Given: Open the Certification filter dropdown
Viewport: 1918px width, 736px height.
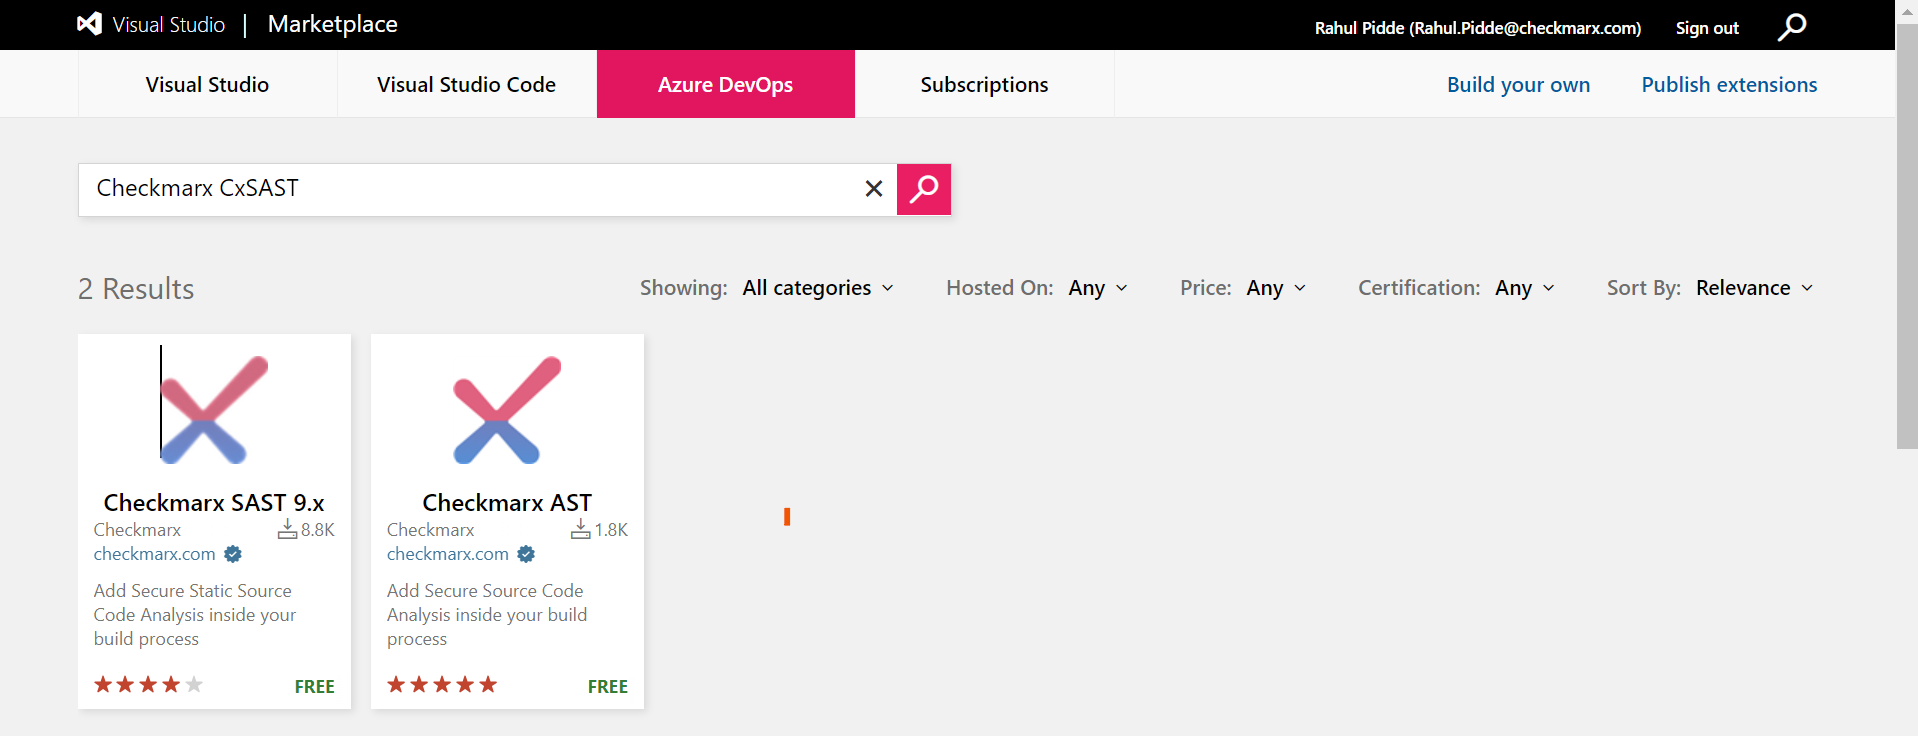Looking at the screenshot, I should point(1525,288).
